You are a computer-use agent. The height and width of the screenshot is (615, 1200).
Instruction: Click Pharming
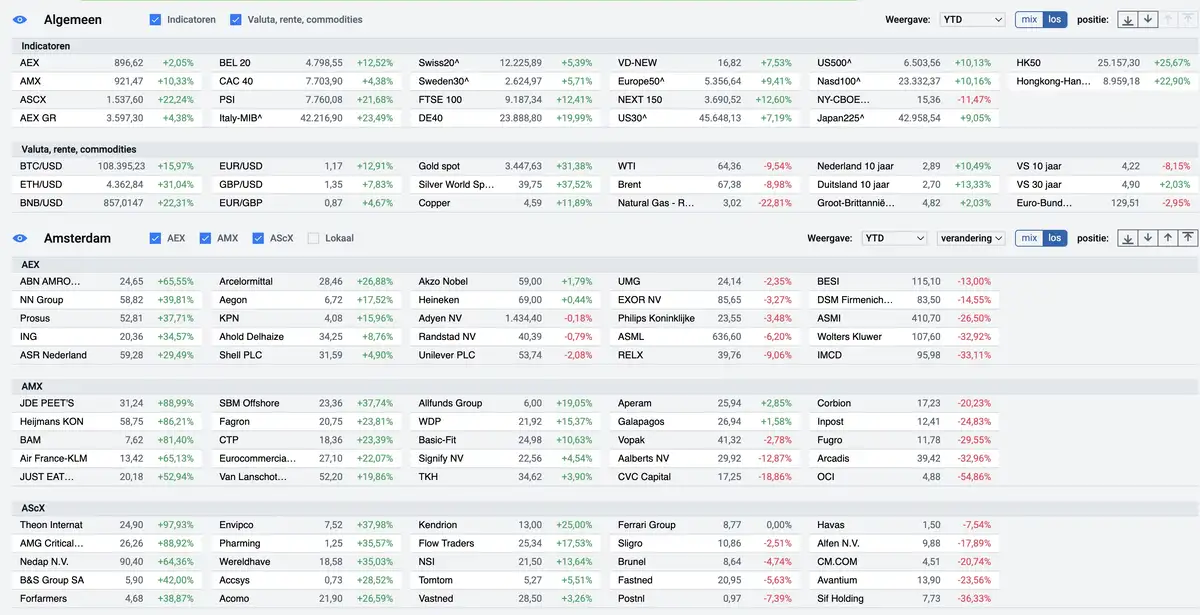pyautogui.click(x=239, y=543)
